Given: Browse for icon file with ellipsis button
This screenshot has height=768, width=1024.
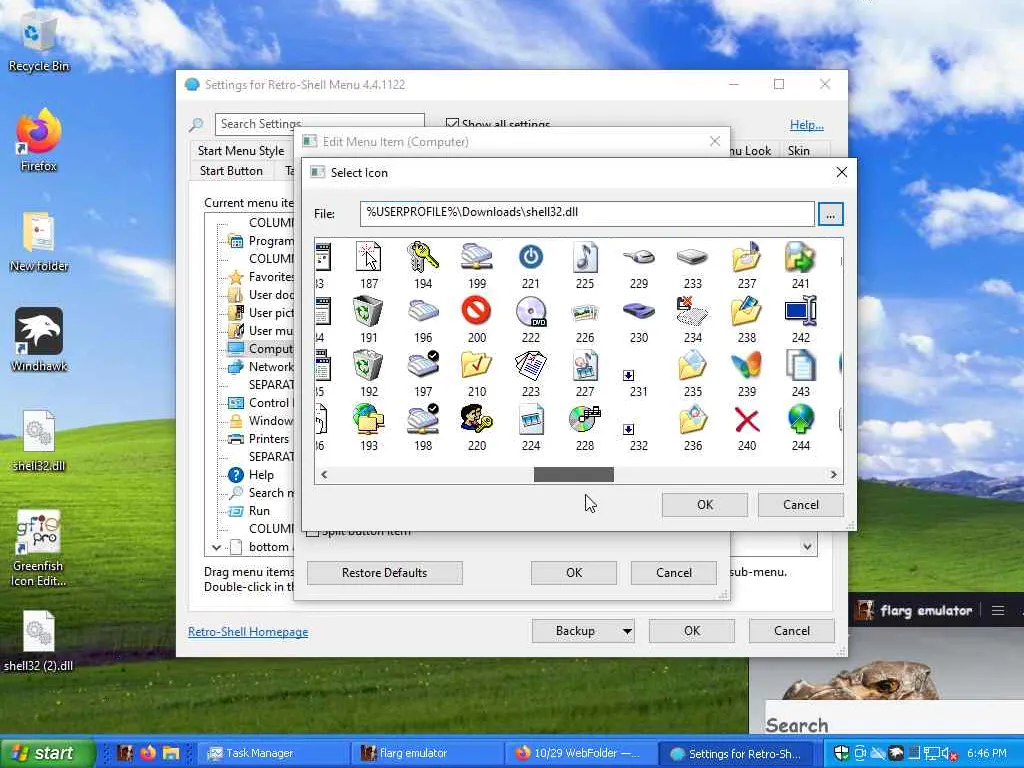Looking at the screenshot, I should tap(830, 214).
